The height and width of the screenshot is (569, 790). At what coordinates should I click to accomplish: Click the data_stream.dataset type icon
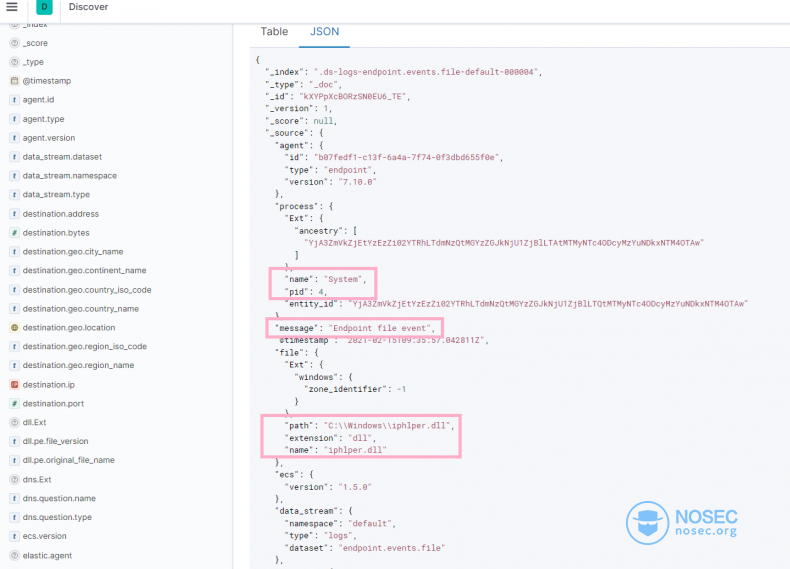pyautogui.click(x=15, y=157)
